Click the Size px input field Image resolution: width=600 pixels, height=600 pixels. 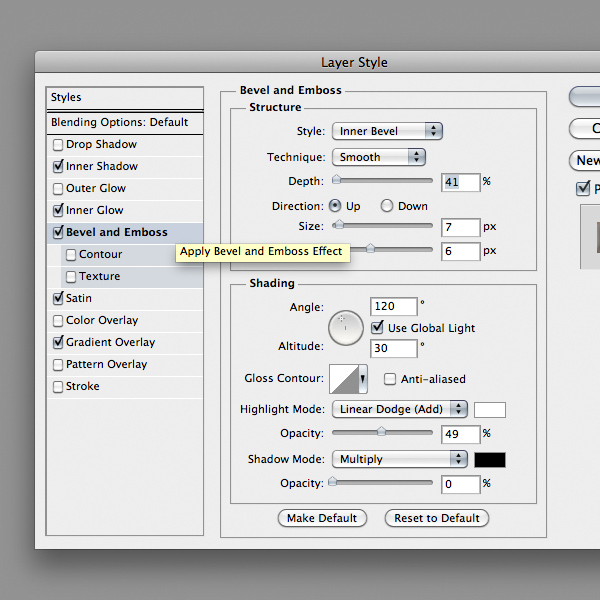click(460, 228)
